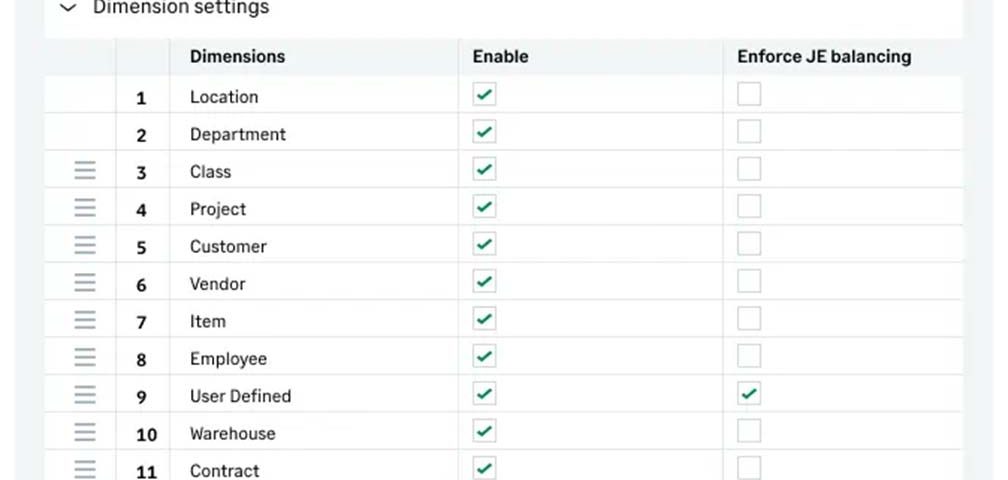Click the reorder handle beside Customer
Viewport: 1008px width, 480px height.
click(x=85, y=245)
